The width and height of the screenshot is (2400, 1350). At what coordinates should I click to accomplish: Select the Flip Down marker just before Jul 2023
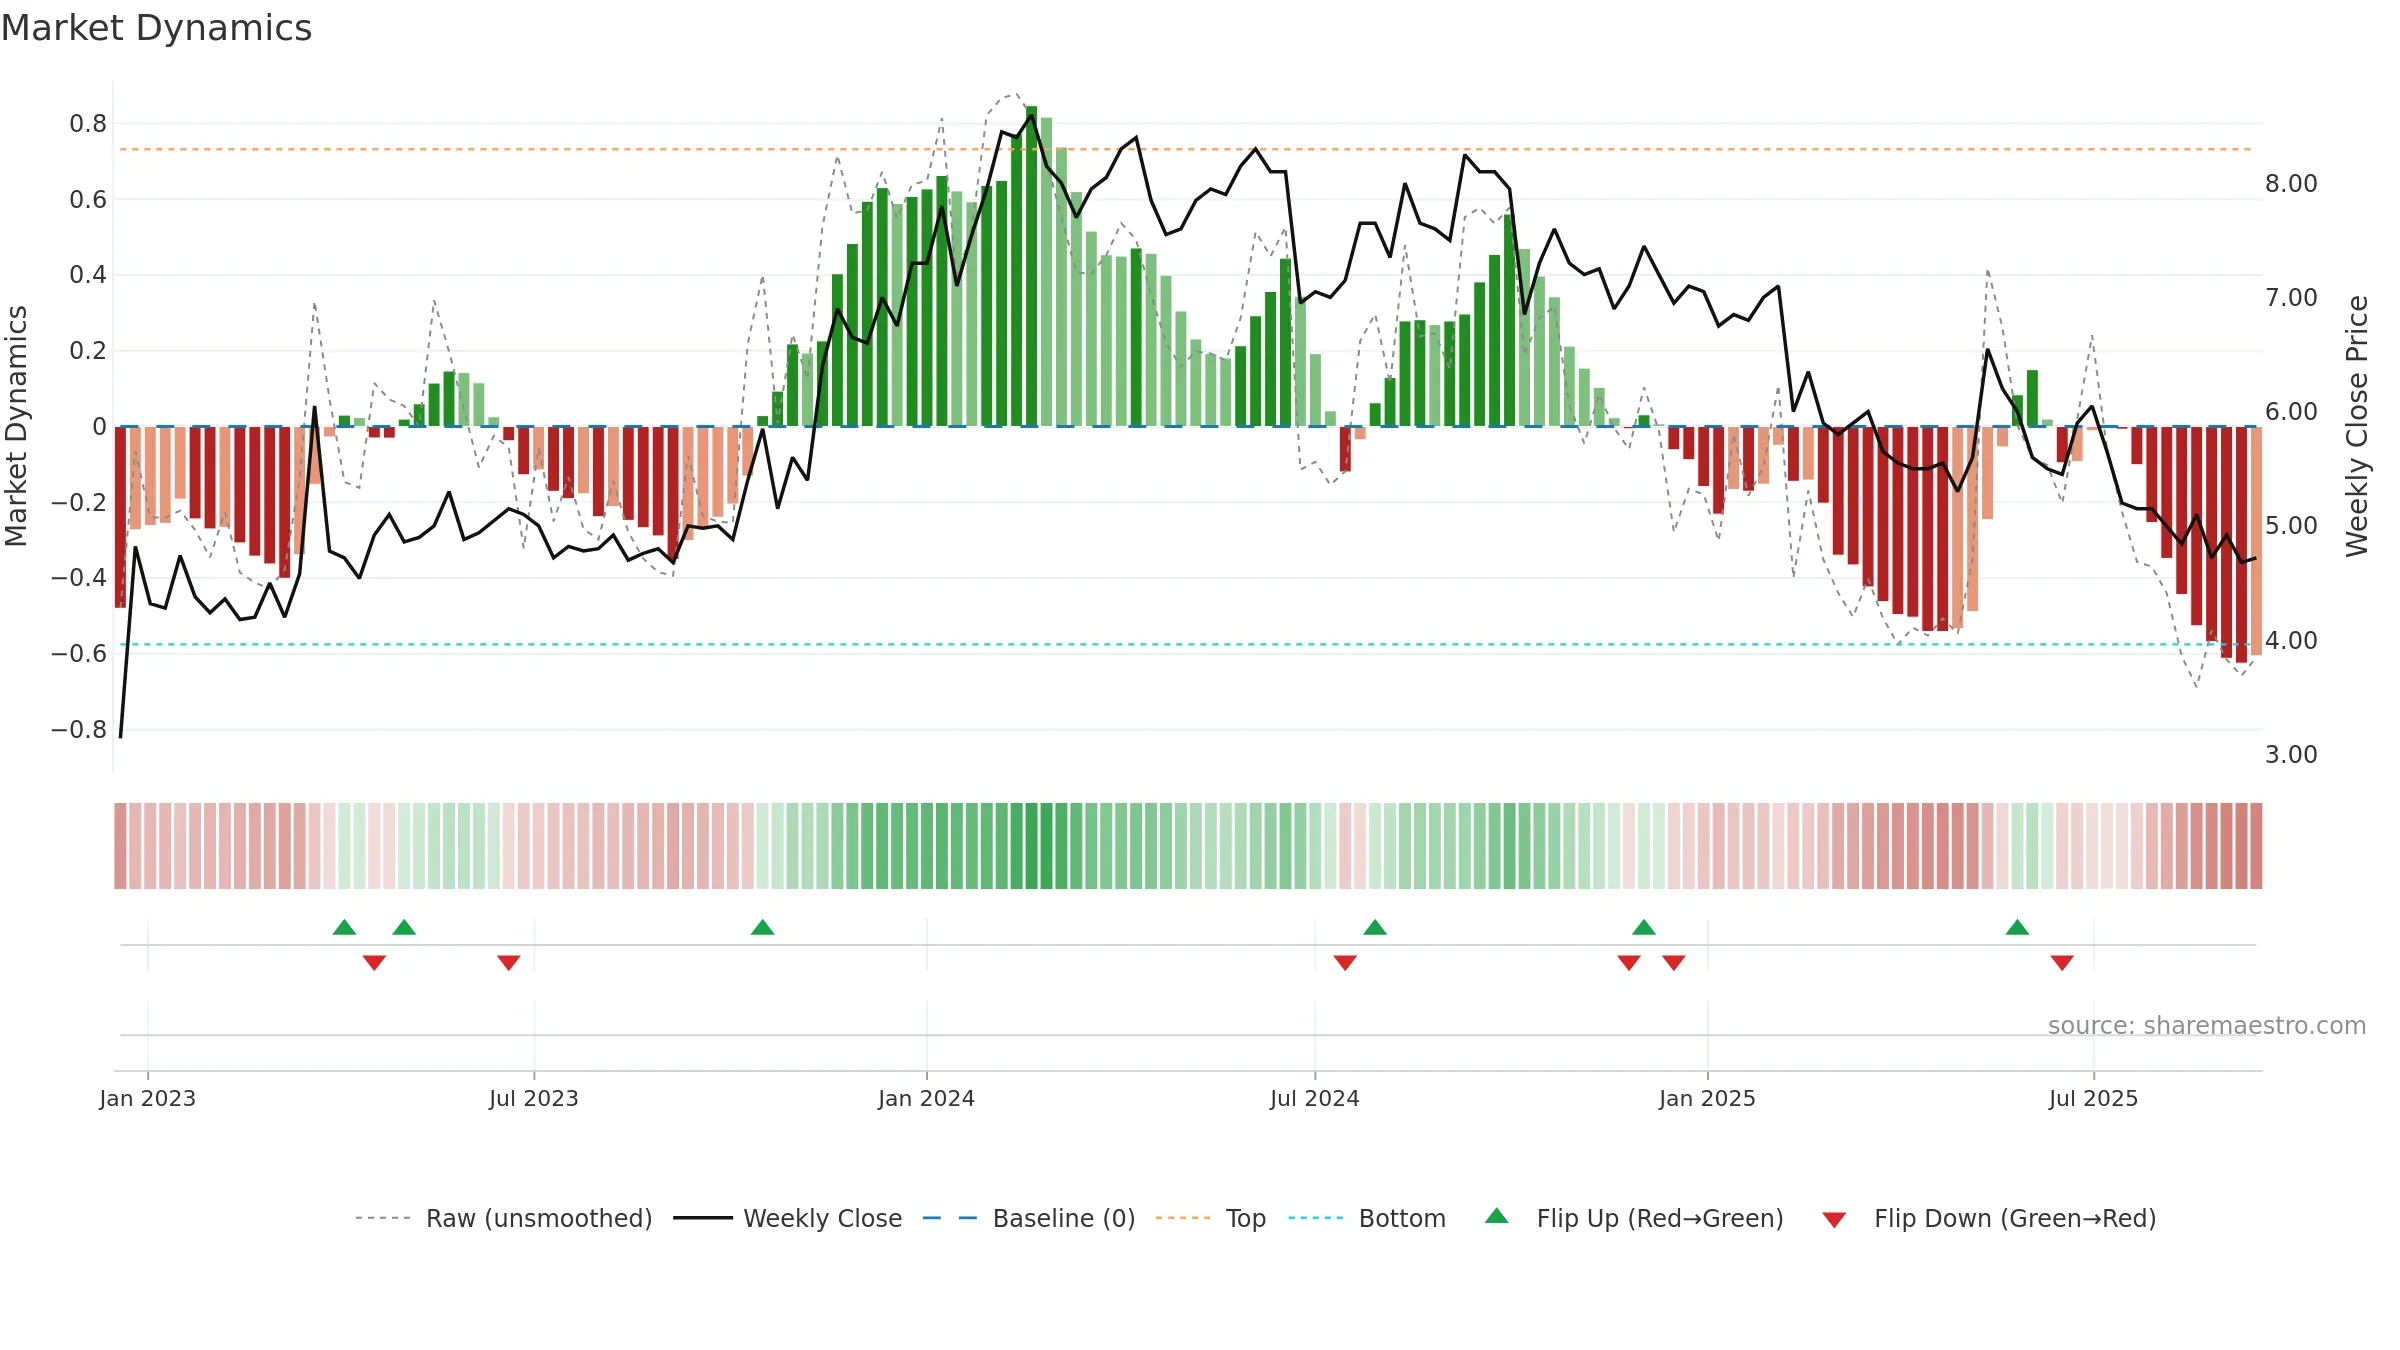point(508,963)
